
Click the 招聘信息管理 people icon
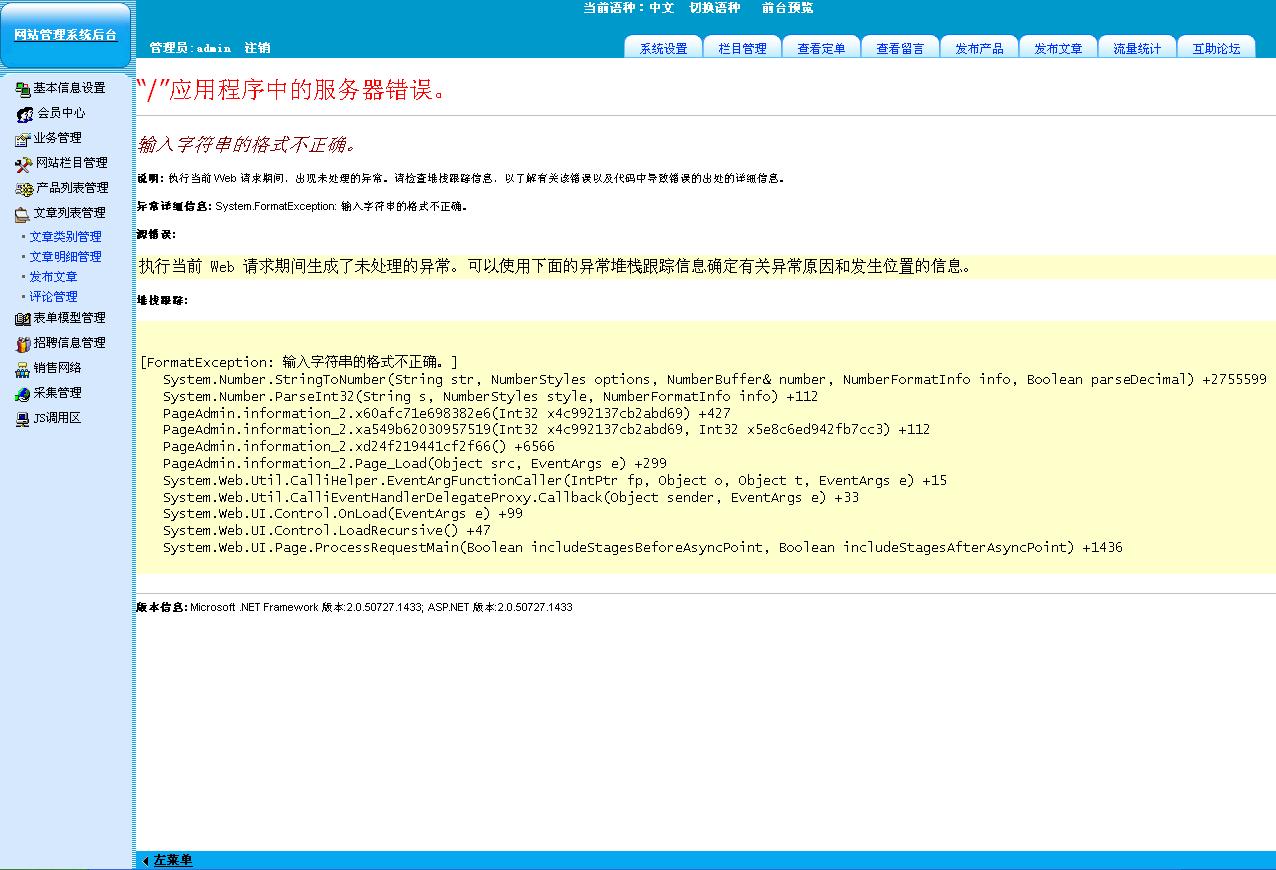23,343
